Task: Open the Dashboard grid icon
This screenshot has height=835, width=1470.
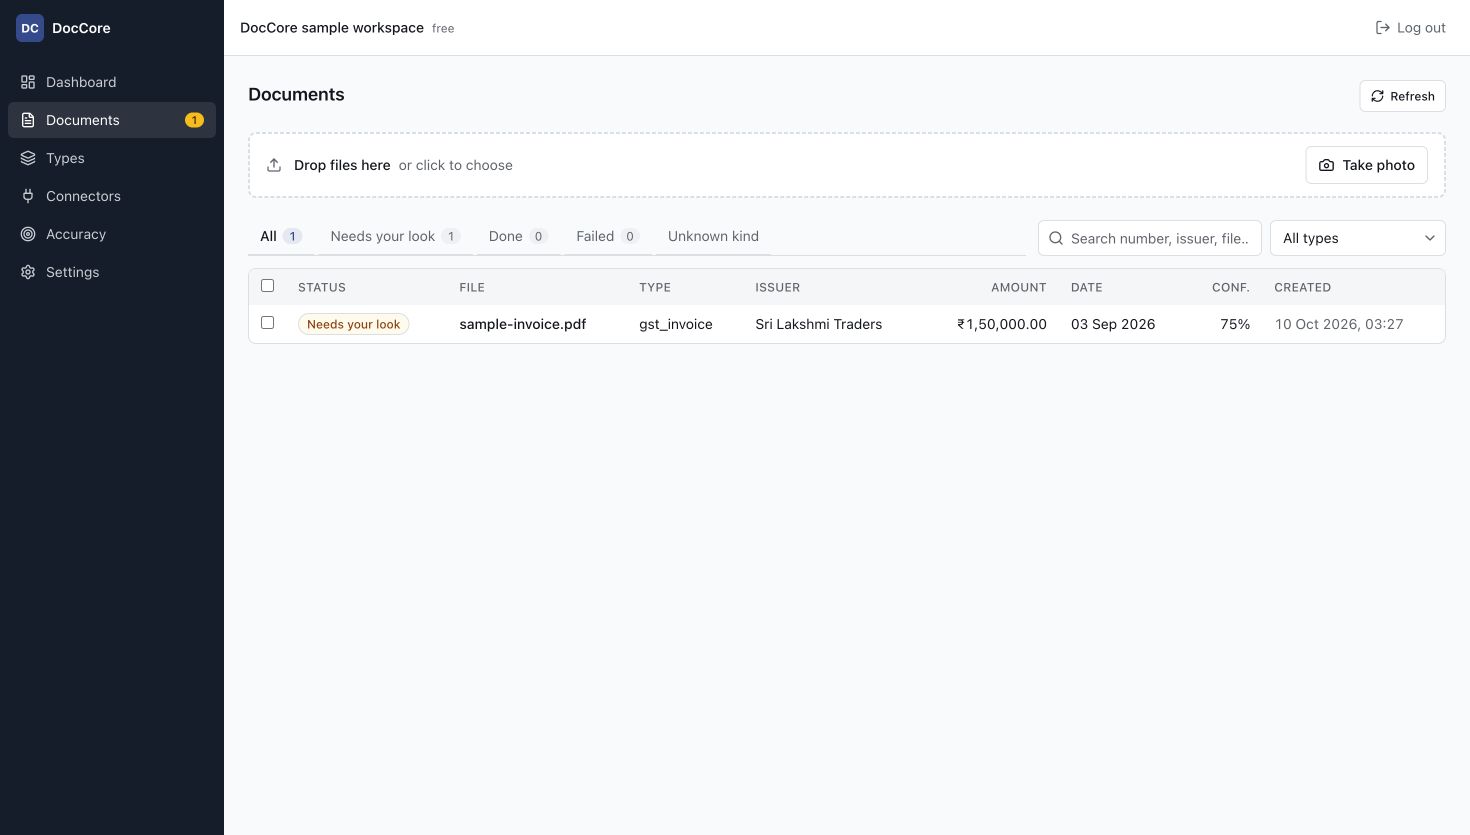Action: click(x=28, y=82)
